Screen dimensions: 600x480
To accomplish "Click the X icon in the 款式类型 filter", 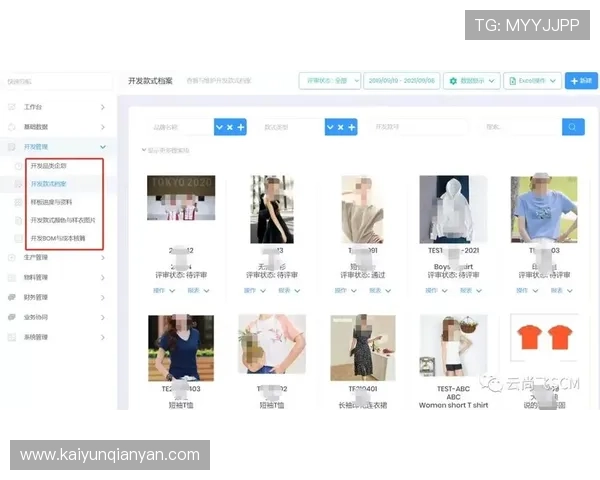I will point(341,127).
